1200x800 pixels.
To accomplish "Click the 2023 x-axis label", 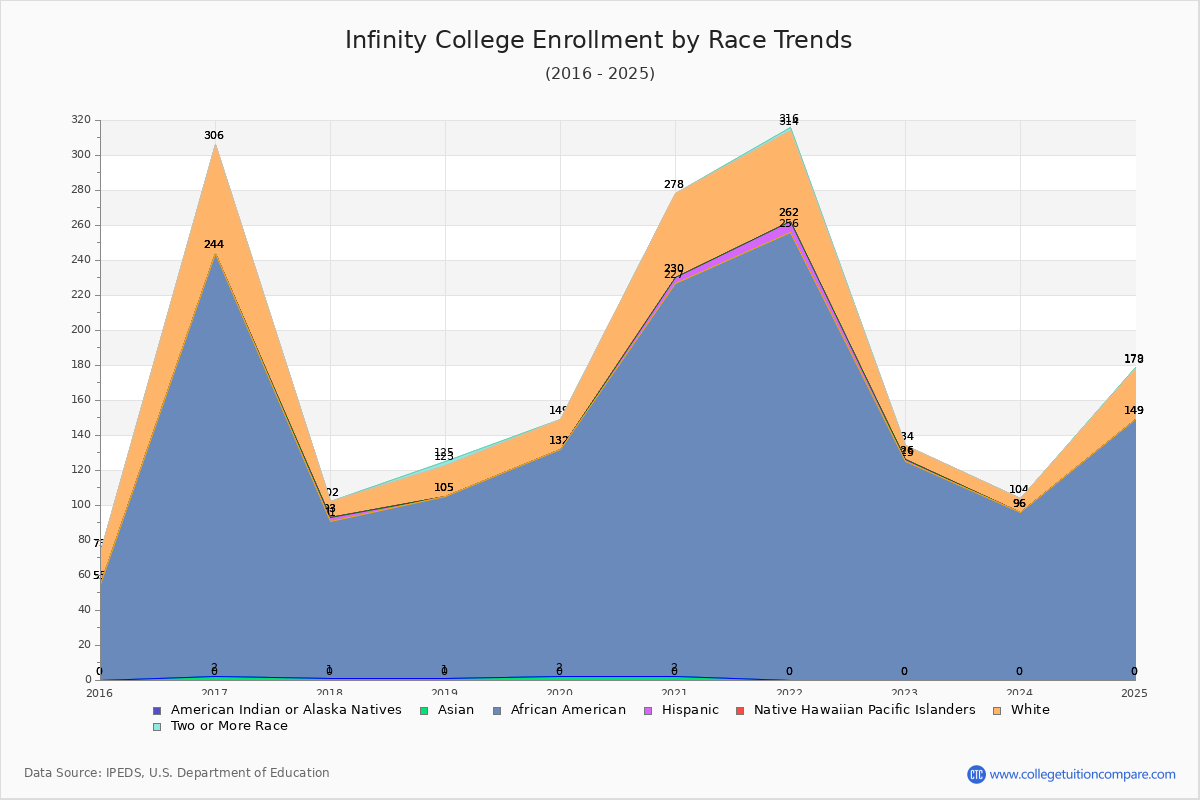I will (904, 693).
